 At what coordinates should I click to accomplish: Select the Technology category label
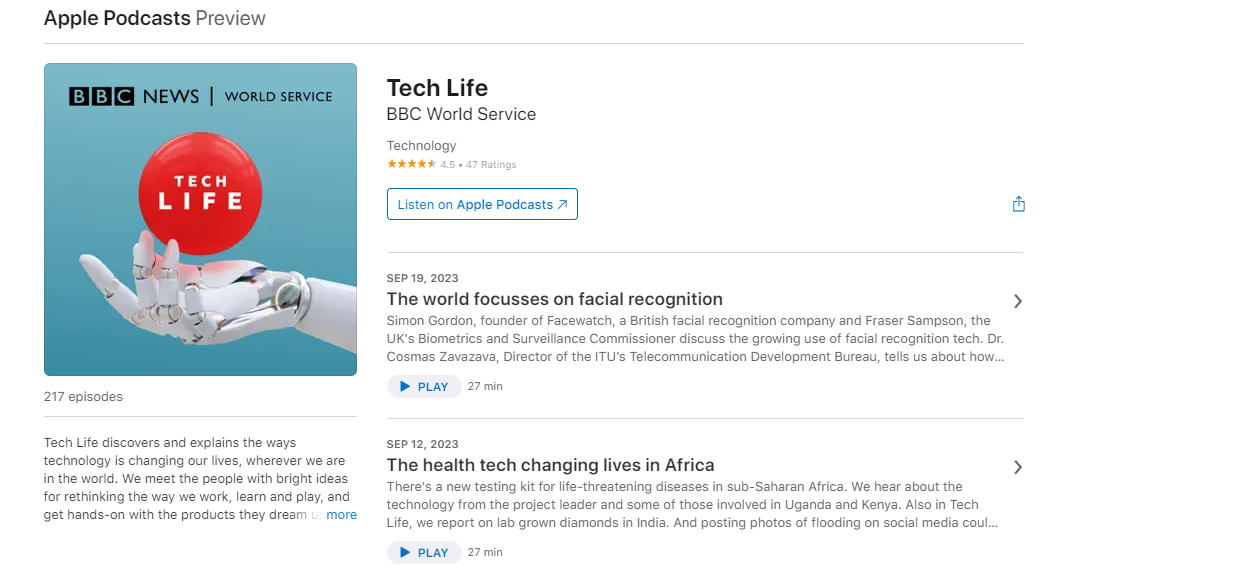point(421,145)
